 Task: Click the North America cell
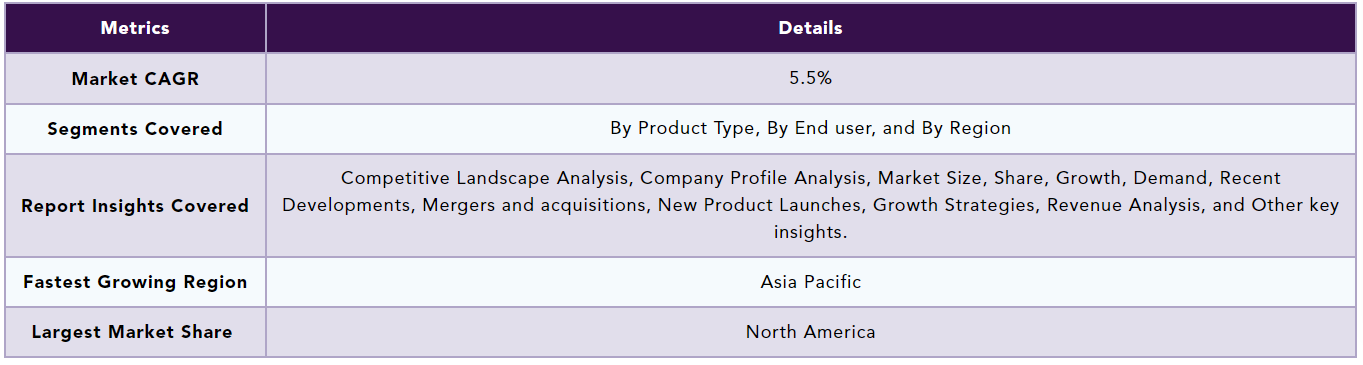pyautogui.click(x=810, y=331)
